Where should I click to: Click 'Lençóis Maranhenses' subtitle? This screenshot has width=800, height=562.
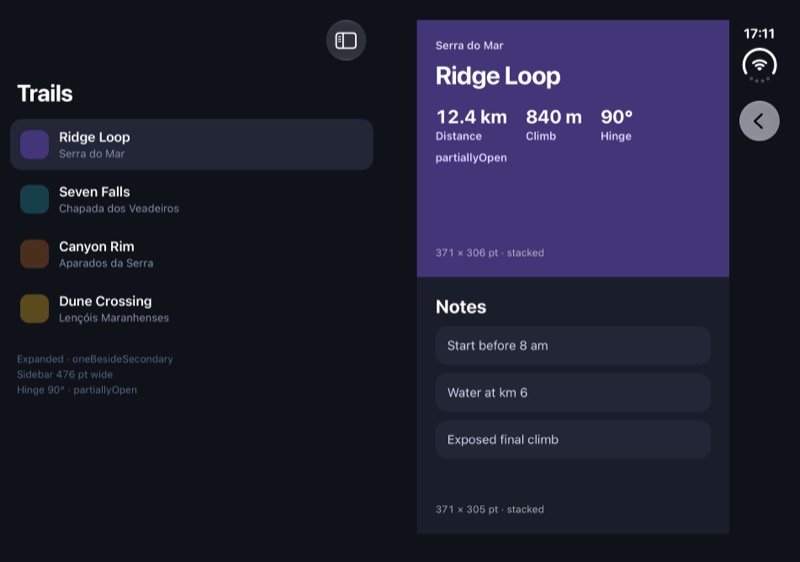pos(114,318)
